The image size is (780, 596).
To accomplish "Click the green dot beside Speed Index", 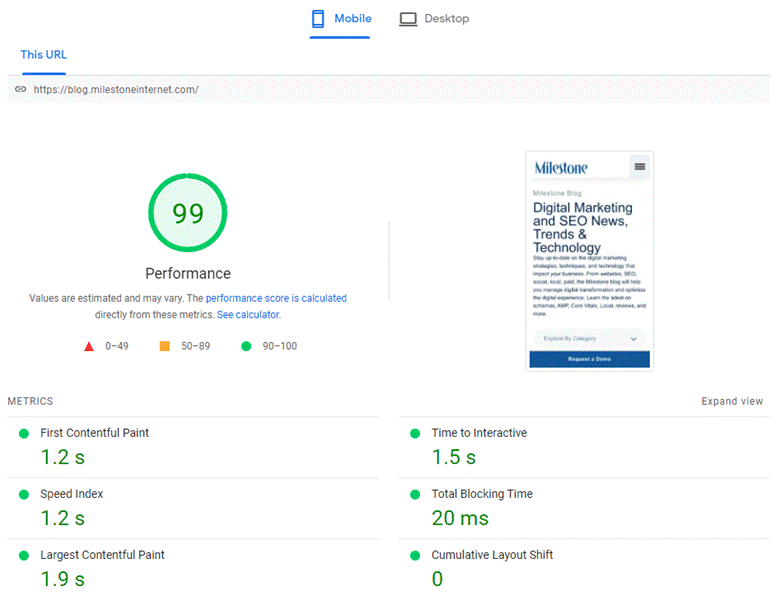I will click(24, 495).
